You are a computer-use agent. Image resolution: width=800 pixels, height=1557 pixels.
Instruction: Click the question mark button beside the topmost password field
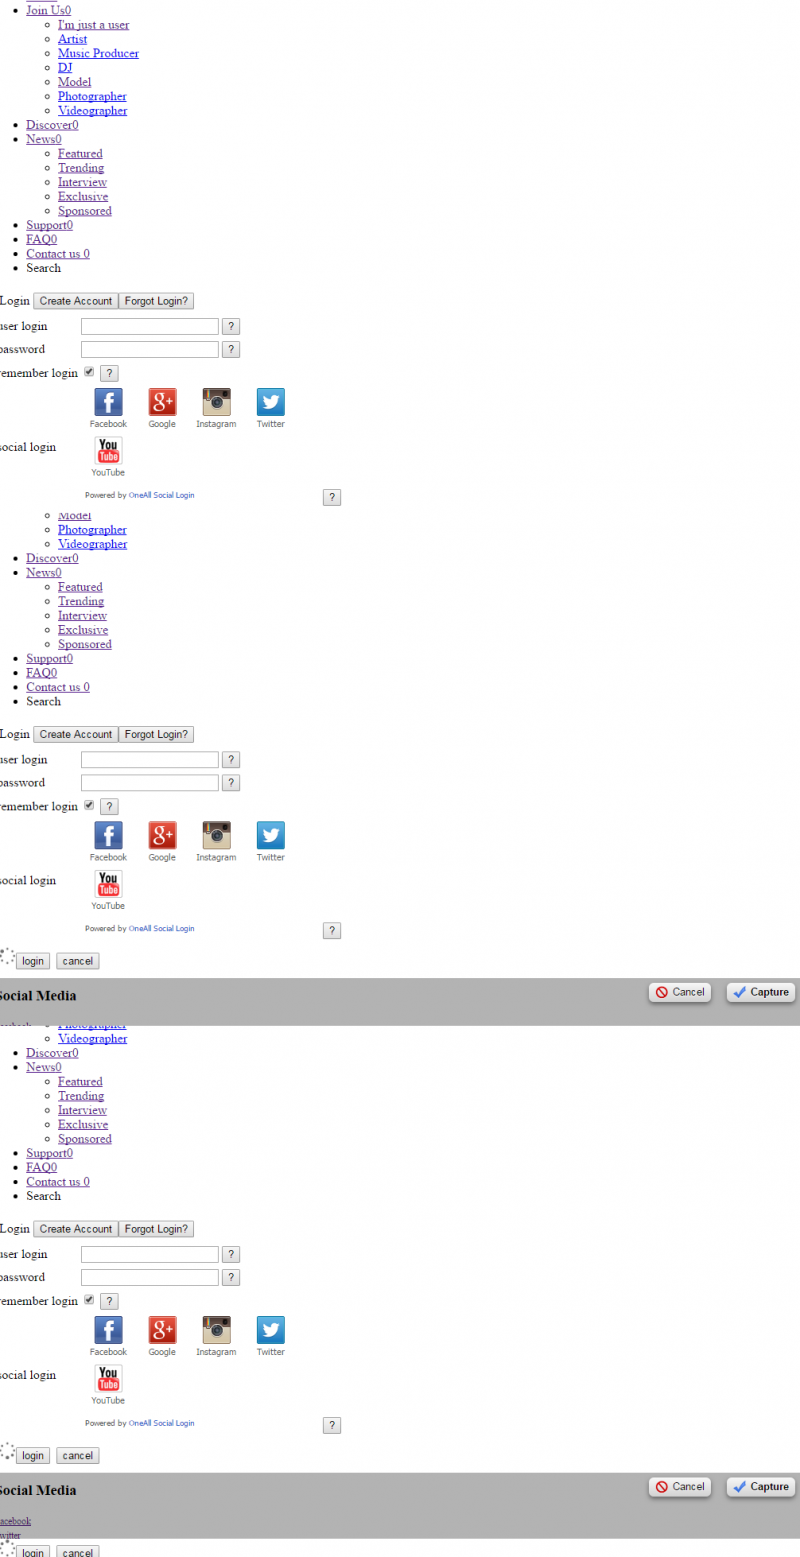pyautogui.click(x=231, y=349)
